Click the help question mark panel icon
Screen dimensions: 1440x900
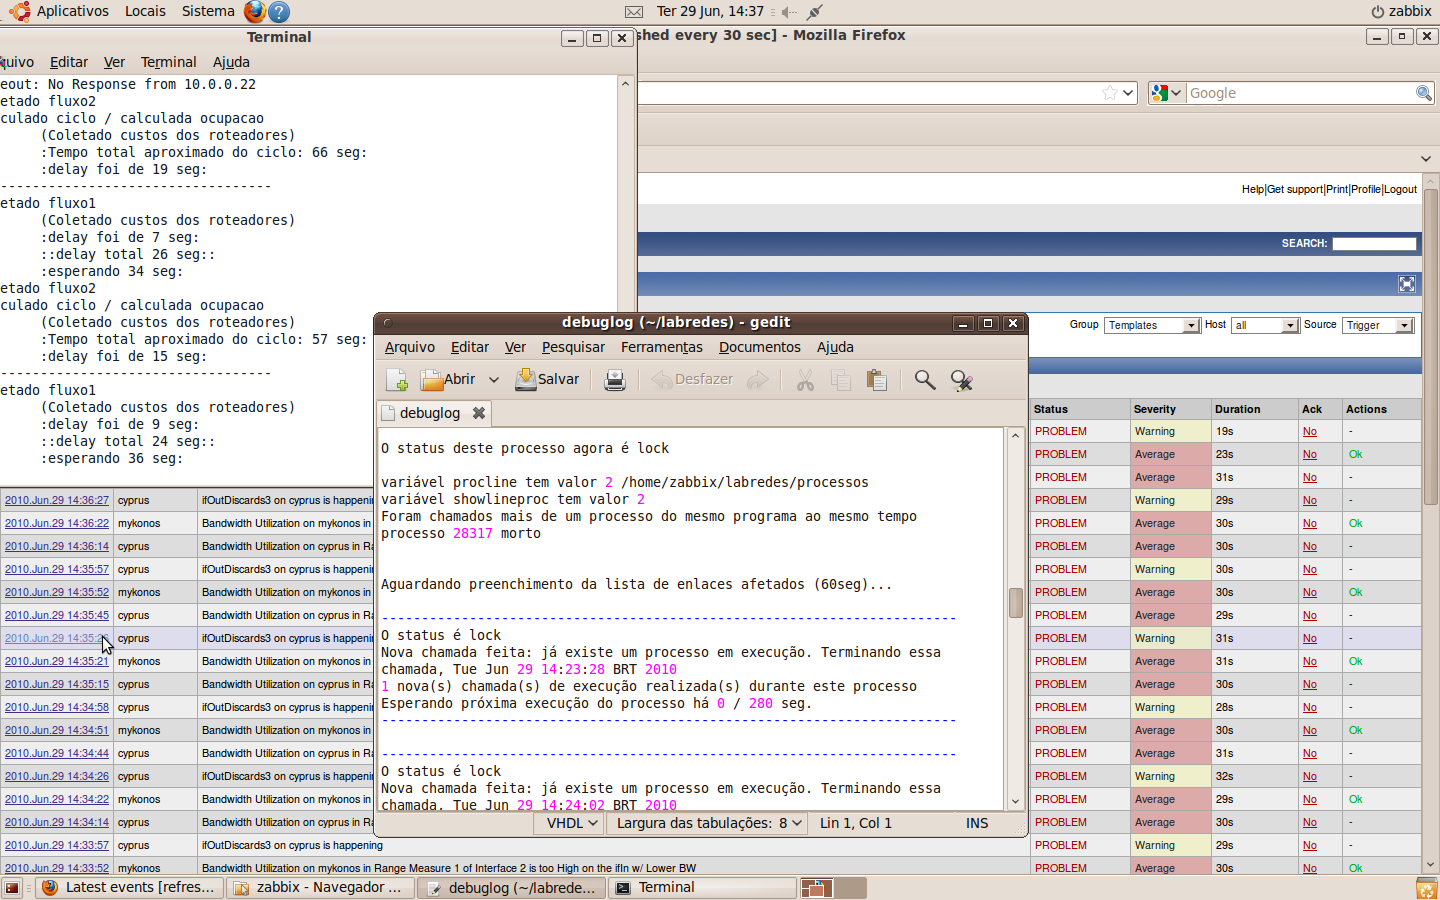pyautogui.click(x=280, y=12)
